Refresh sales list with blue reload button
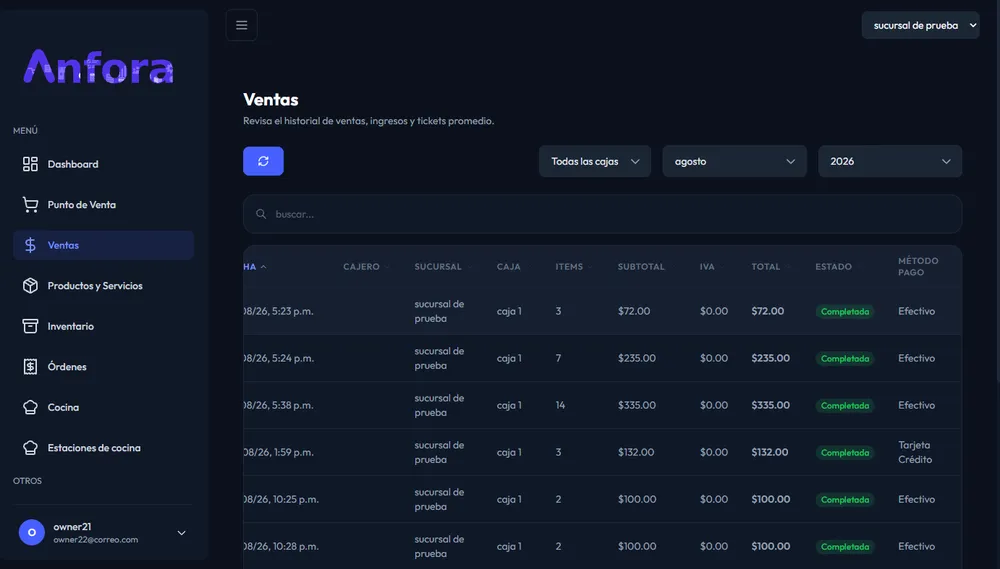The width and height of the screenshot is (1000, 569). click(263, 161)
